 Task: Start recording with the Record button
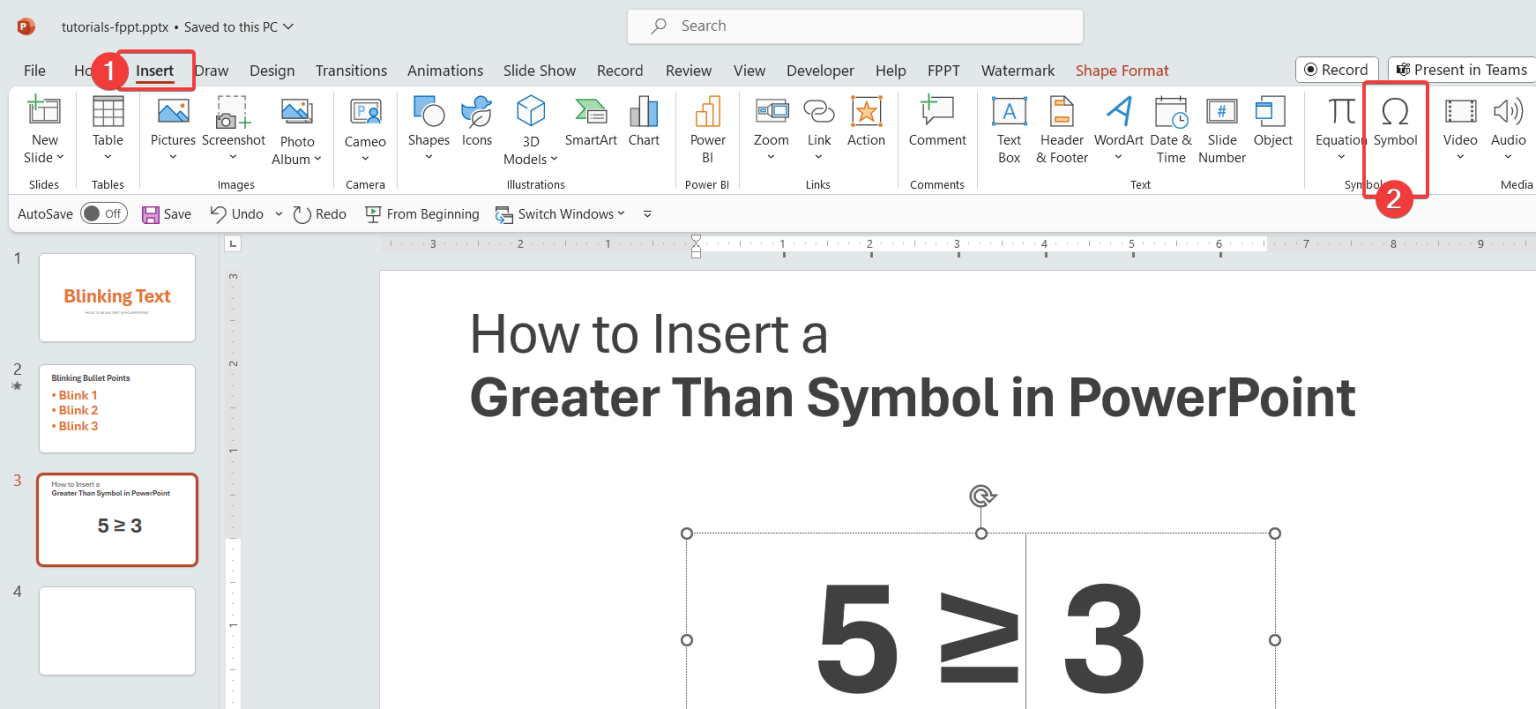[1337, 69]
